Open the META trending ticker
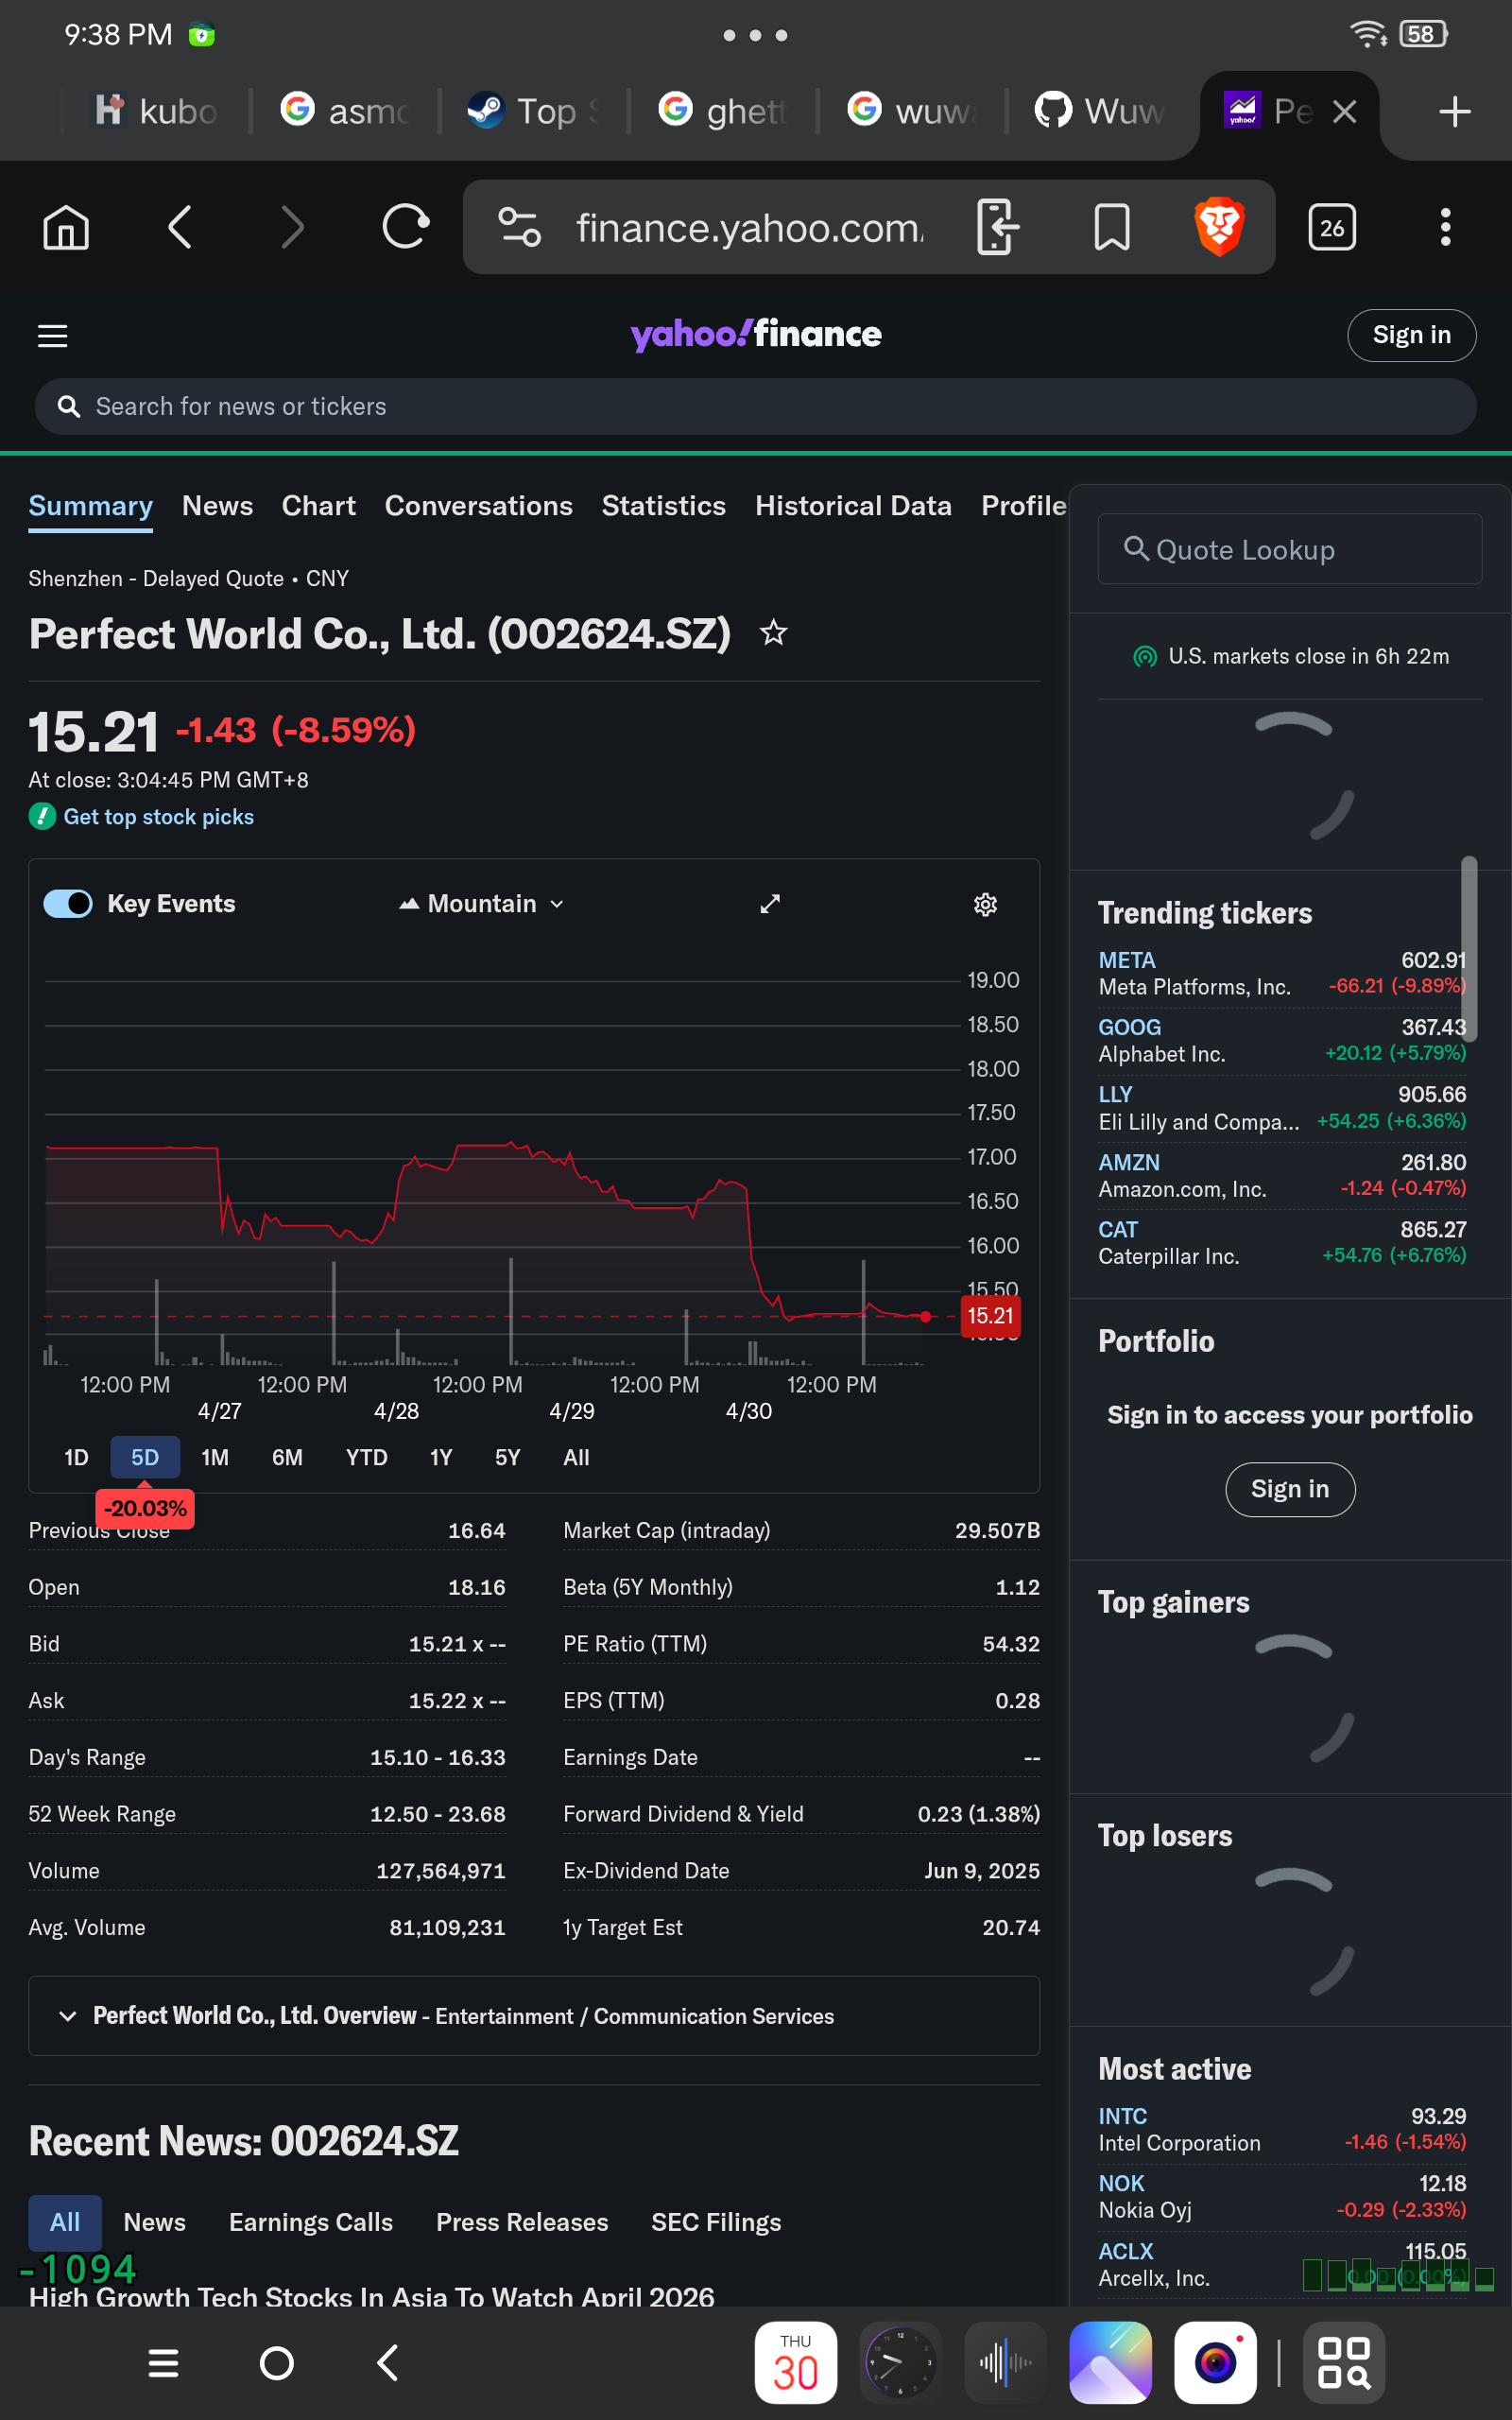This screenshot has width=1512, height=2420. 1126,960
